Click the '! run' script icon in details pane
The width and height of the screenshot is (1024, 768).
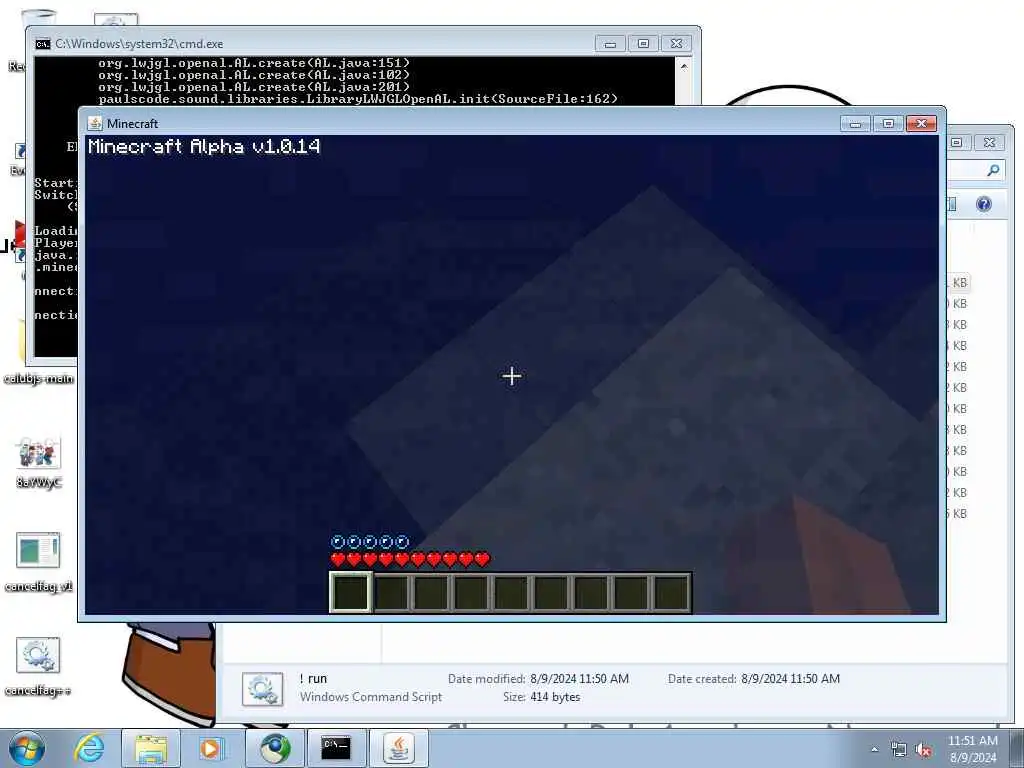click(x=263, y=689)
